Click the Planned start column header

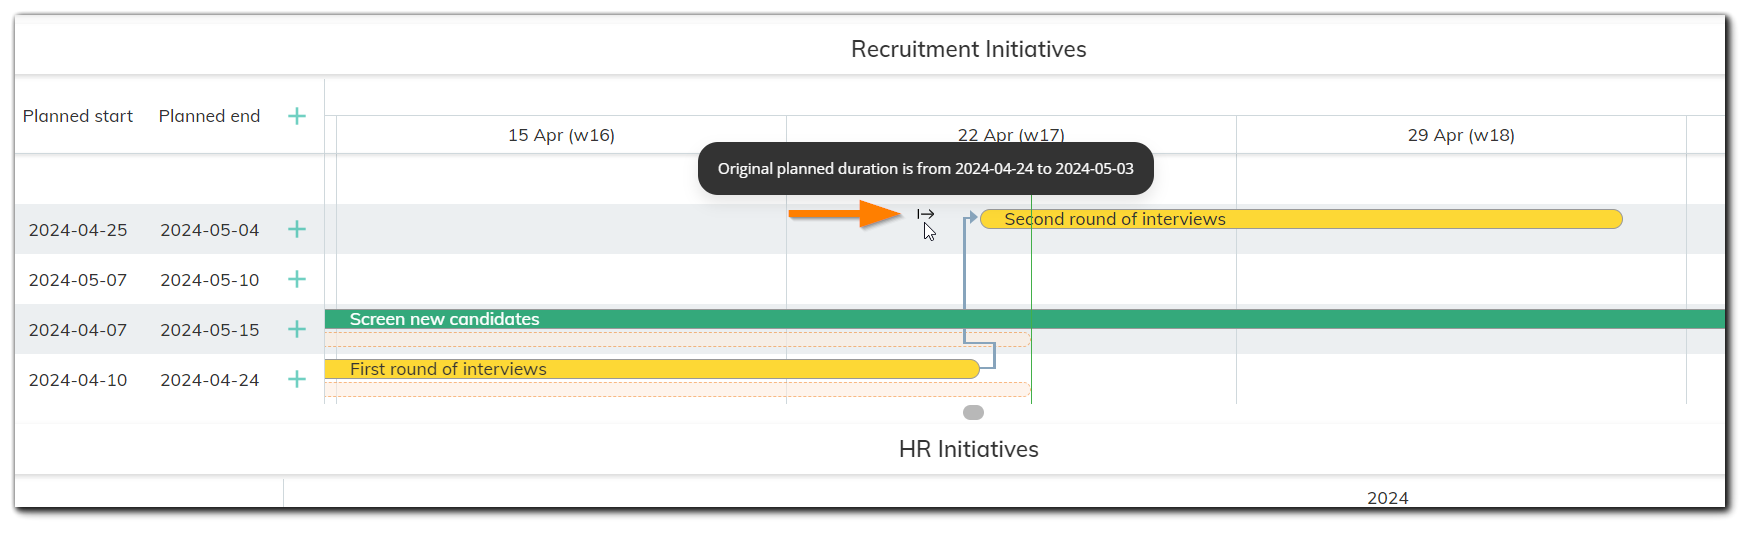click(78, 116)
